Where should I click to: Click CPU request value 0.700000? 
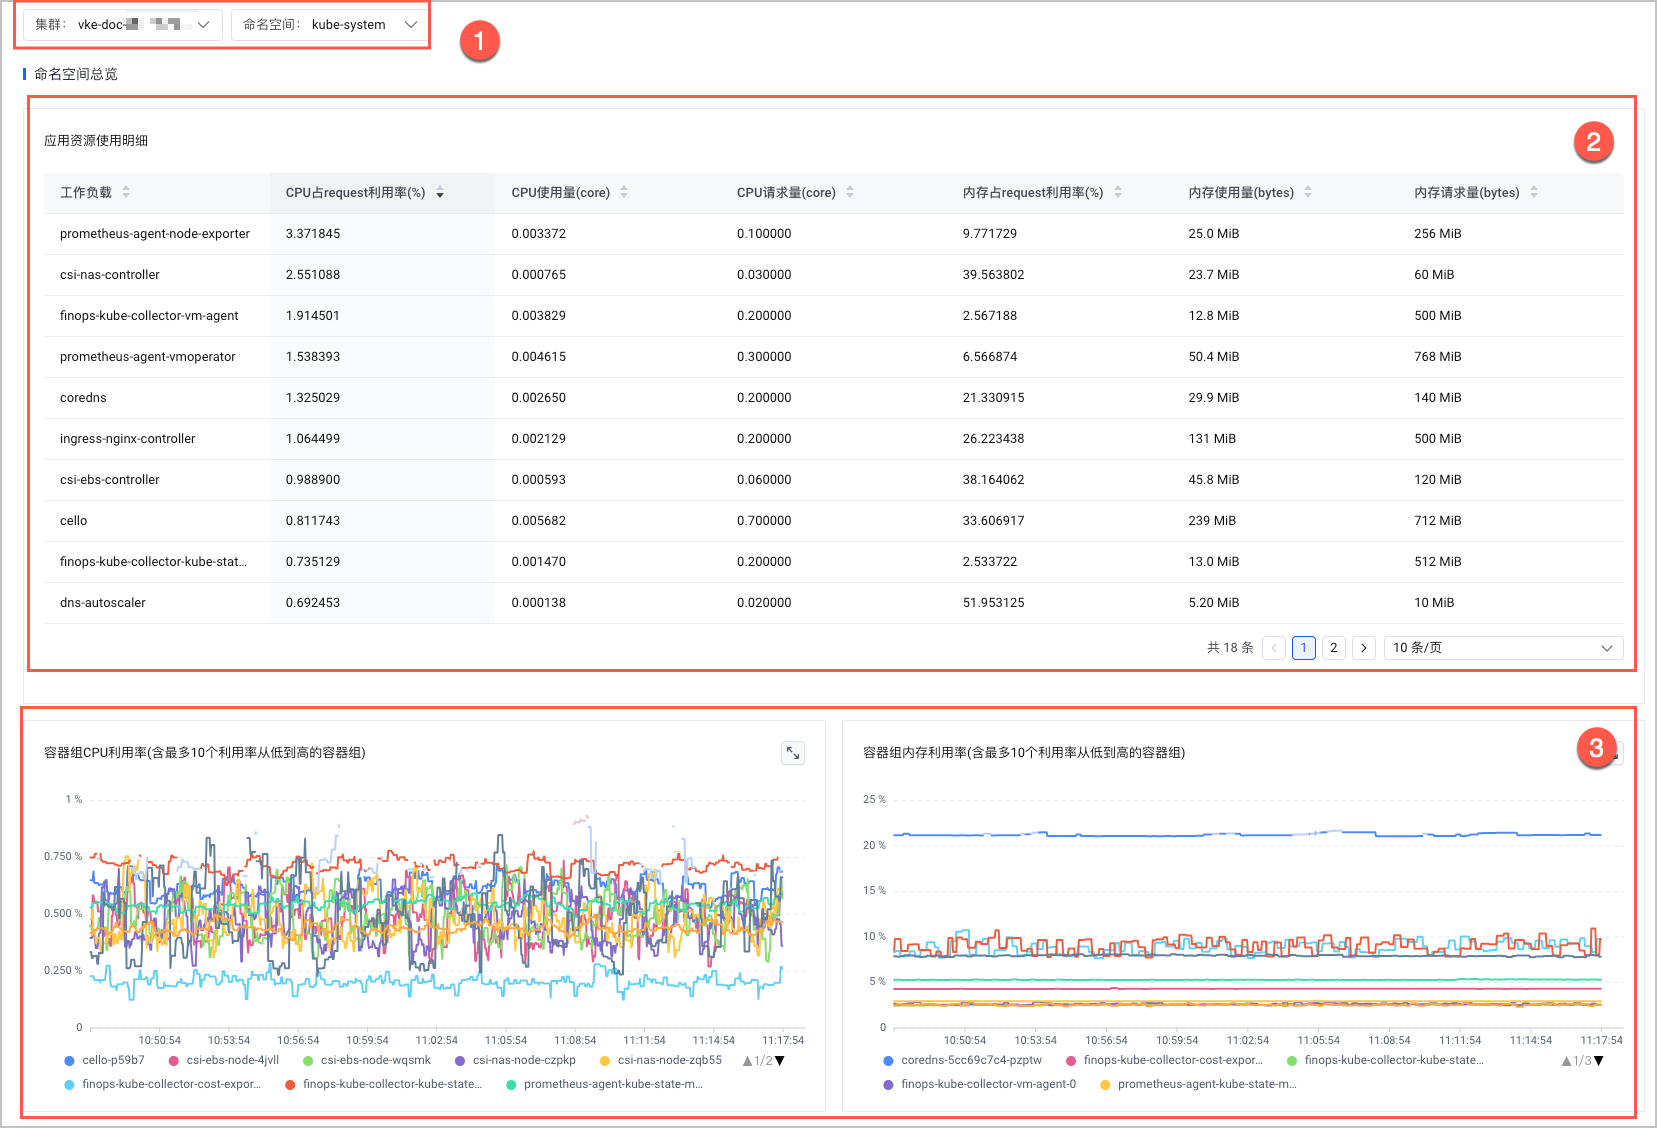(764, 521)
